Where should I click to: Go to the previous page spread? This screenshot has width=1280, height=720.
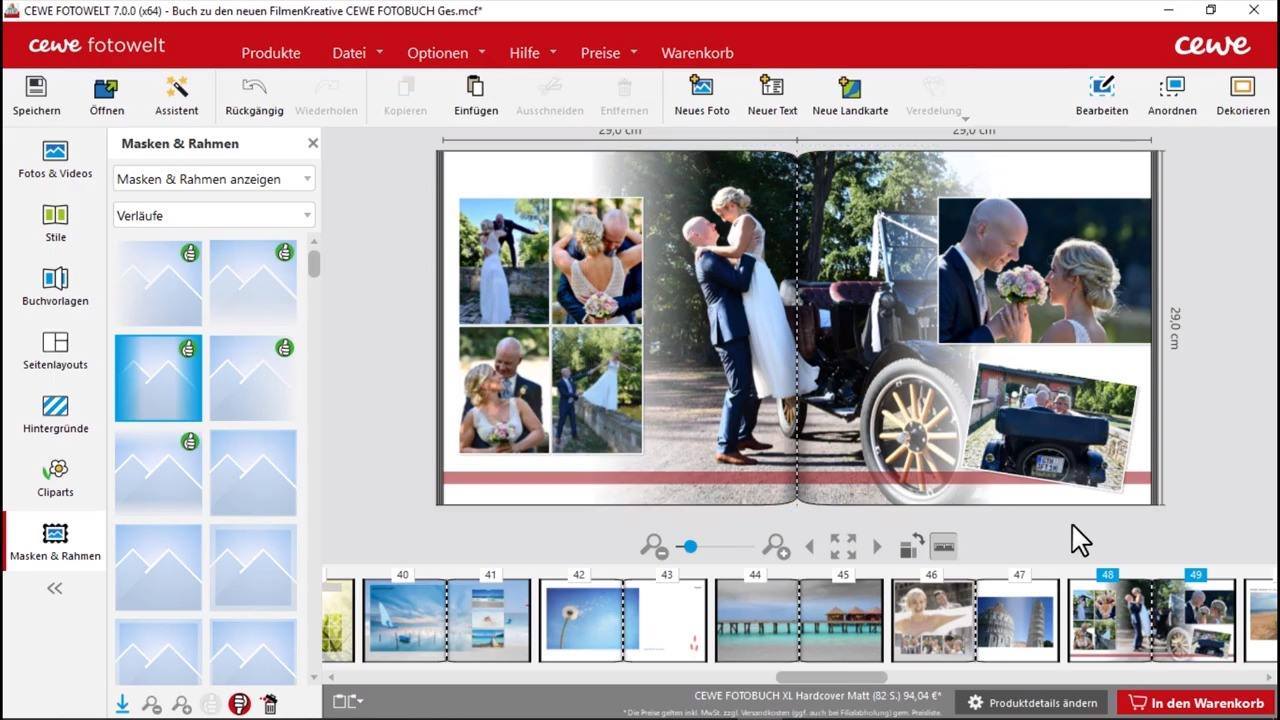pos(809,547)
